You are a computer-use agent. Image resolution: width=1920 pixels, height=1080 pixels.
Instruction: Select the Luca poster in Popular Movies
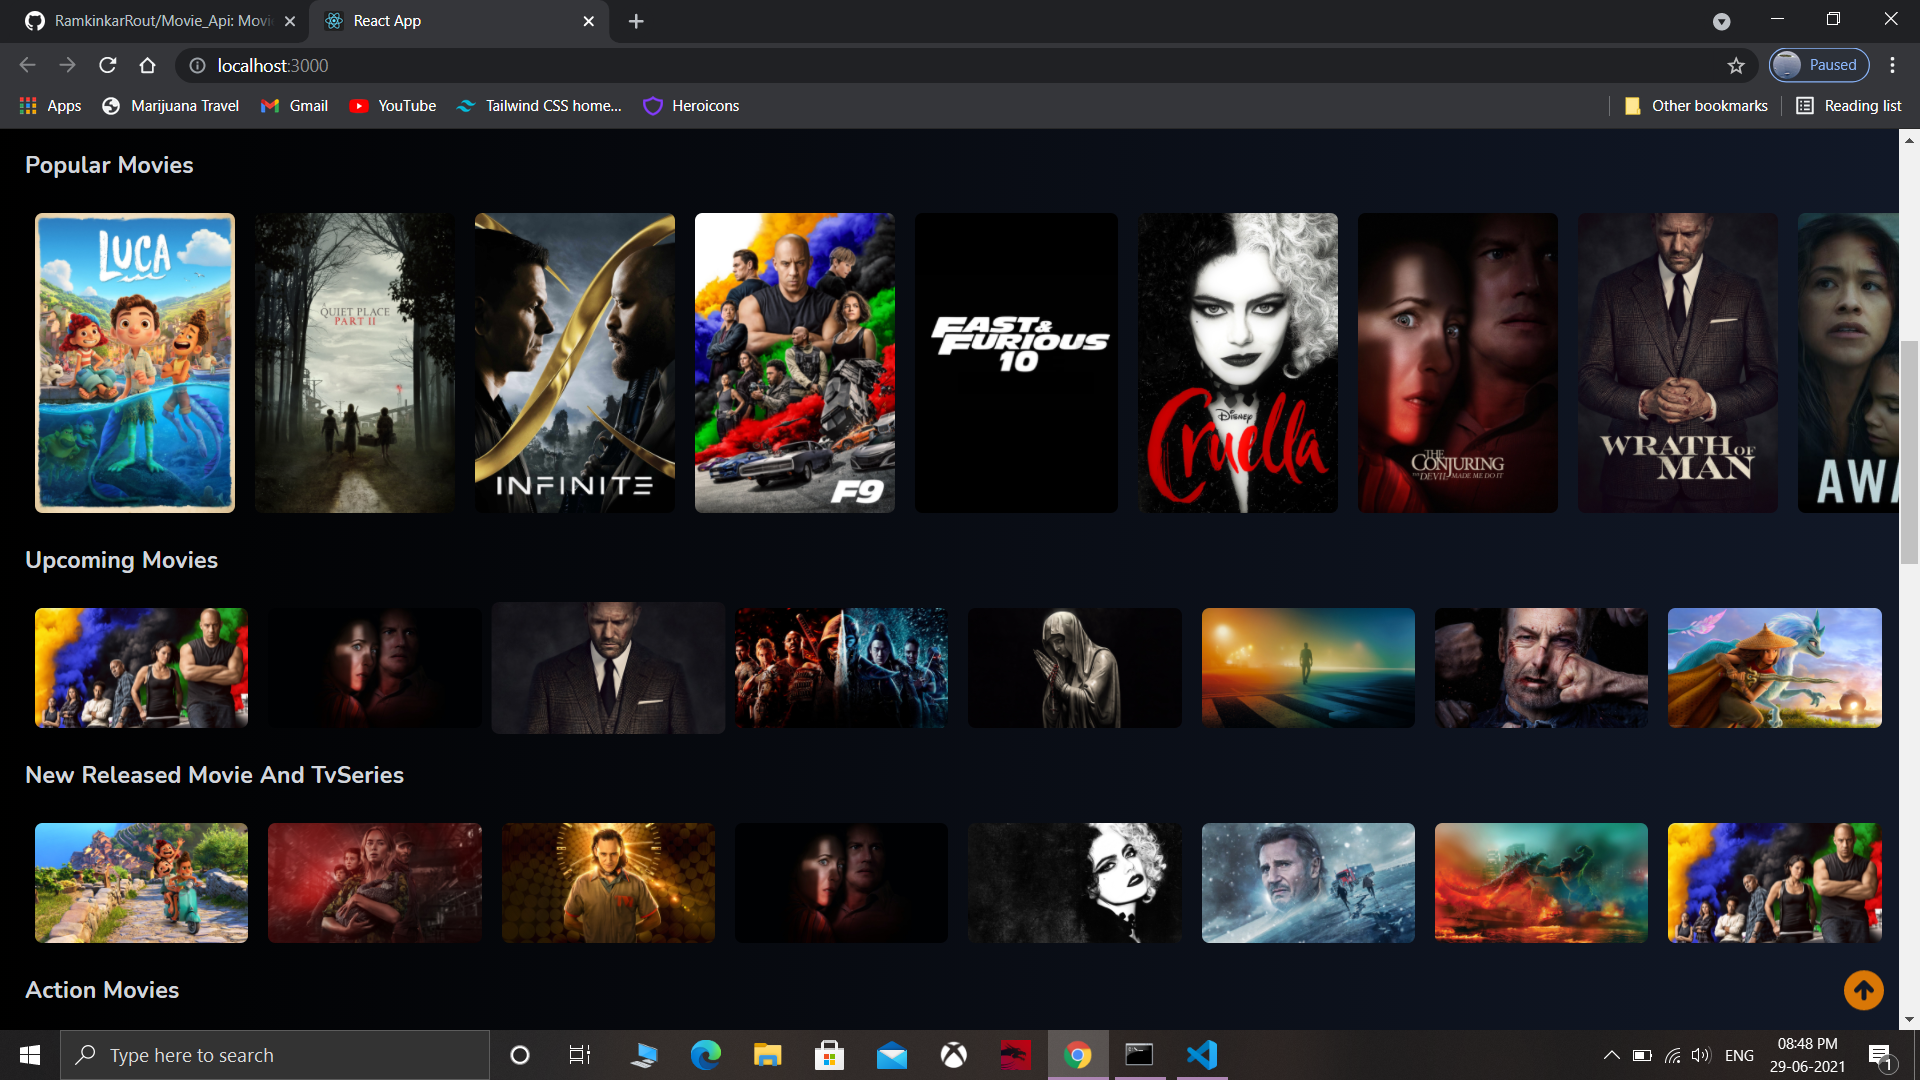(135, 363)
